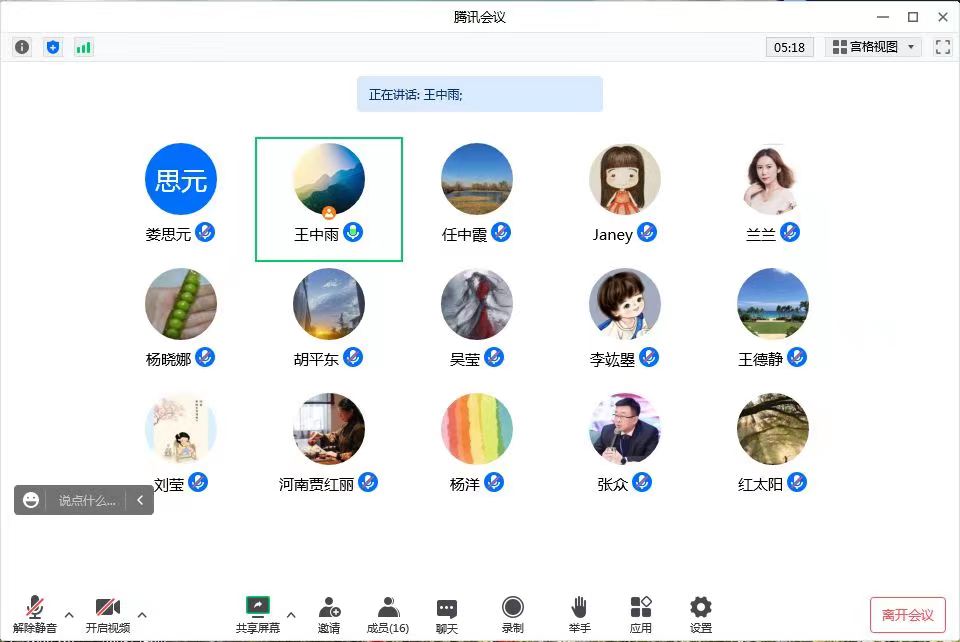This screenshot has width=960, height=642.
Task: Expand video options arrow beside 开启视频
Action: [142, 614]
